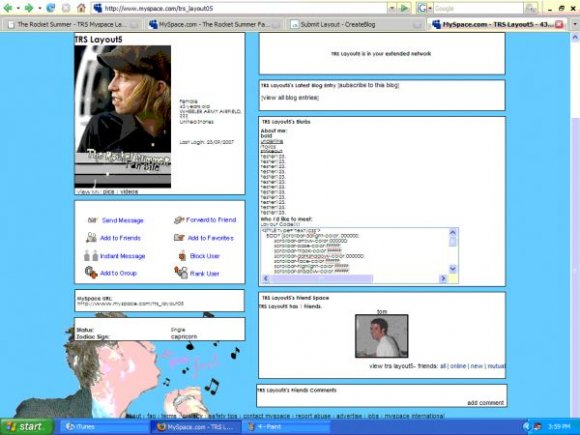The height and width of the screenshot is (435, 580).
Task: Open the list-all-tabs dropdown arrow
Action: pos(574,24)
